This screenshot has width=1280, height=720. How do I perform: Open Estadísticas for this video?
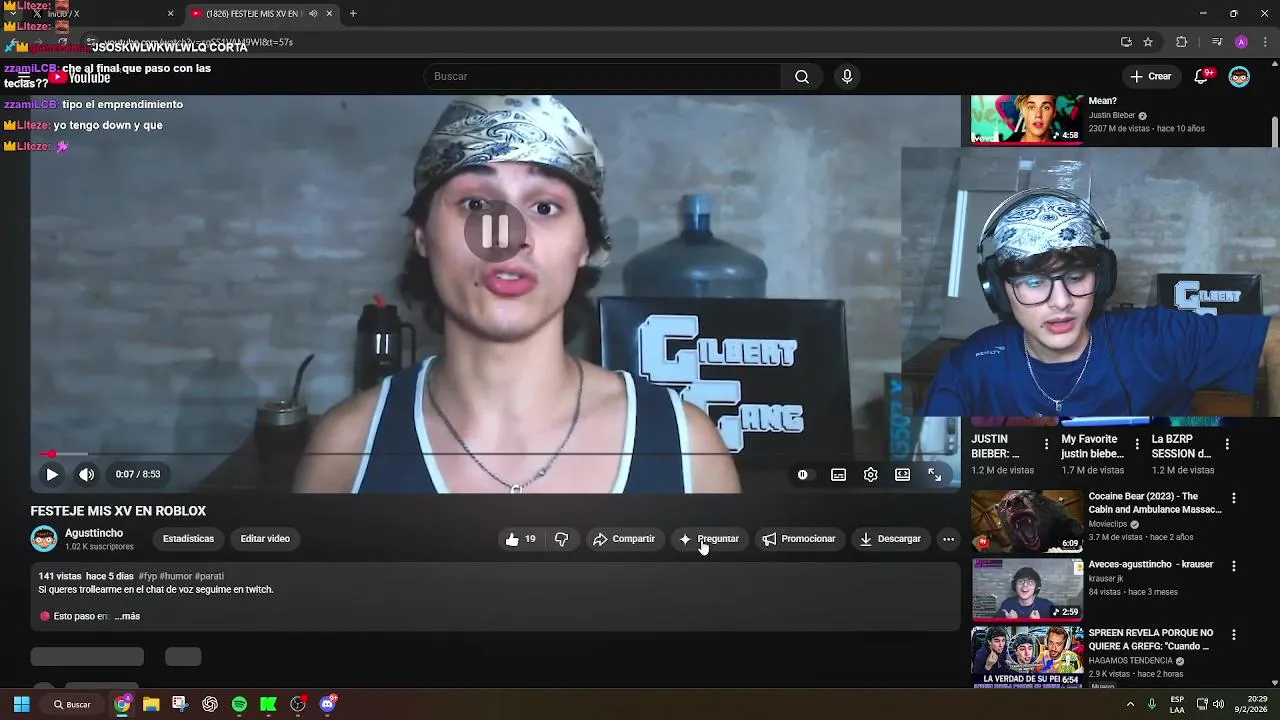pos(188,539)
